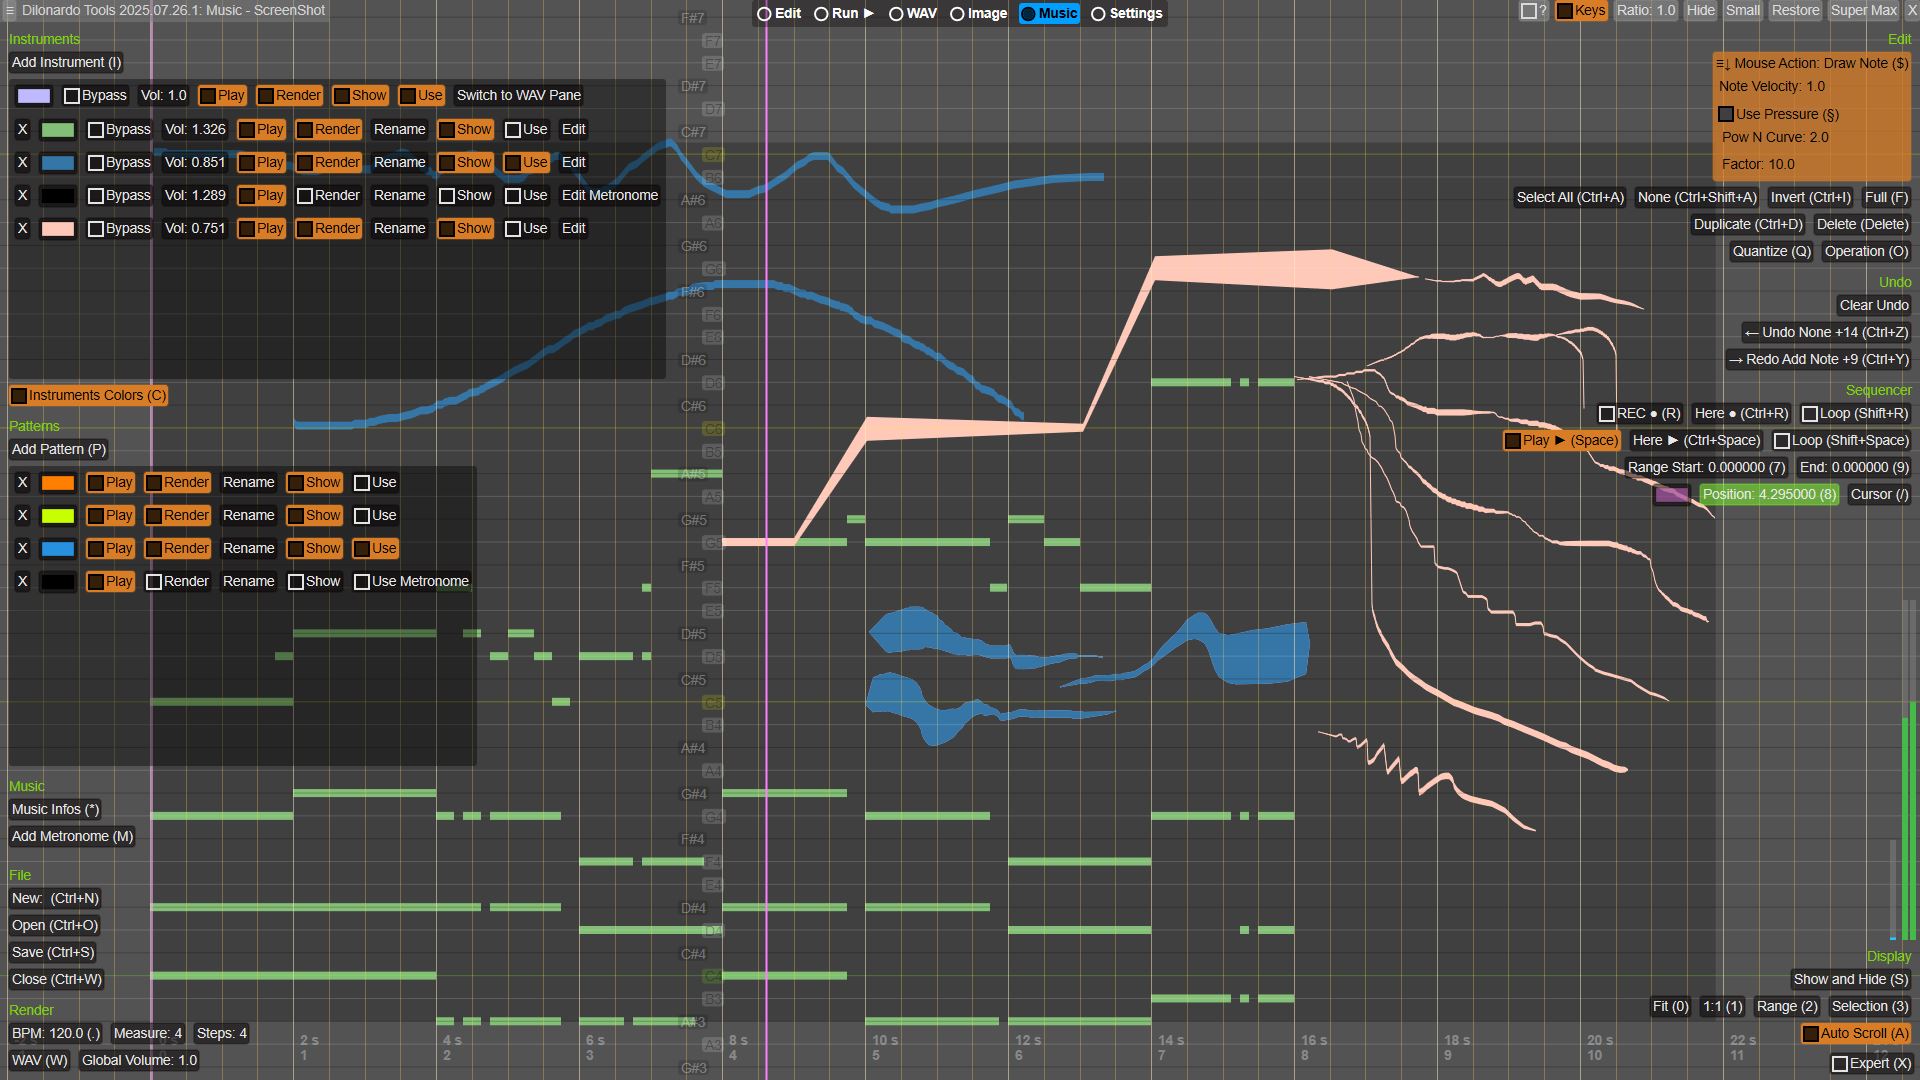Toggle Expert (X) mode checkbox
Image resolution: width=1920 pixels, height=1080 pixels.
(x=1840, y=1063)
